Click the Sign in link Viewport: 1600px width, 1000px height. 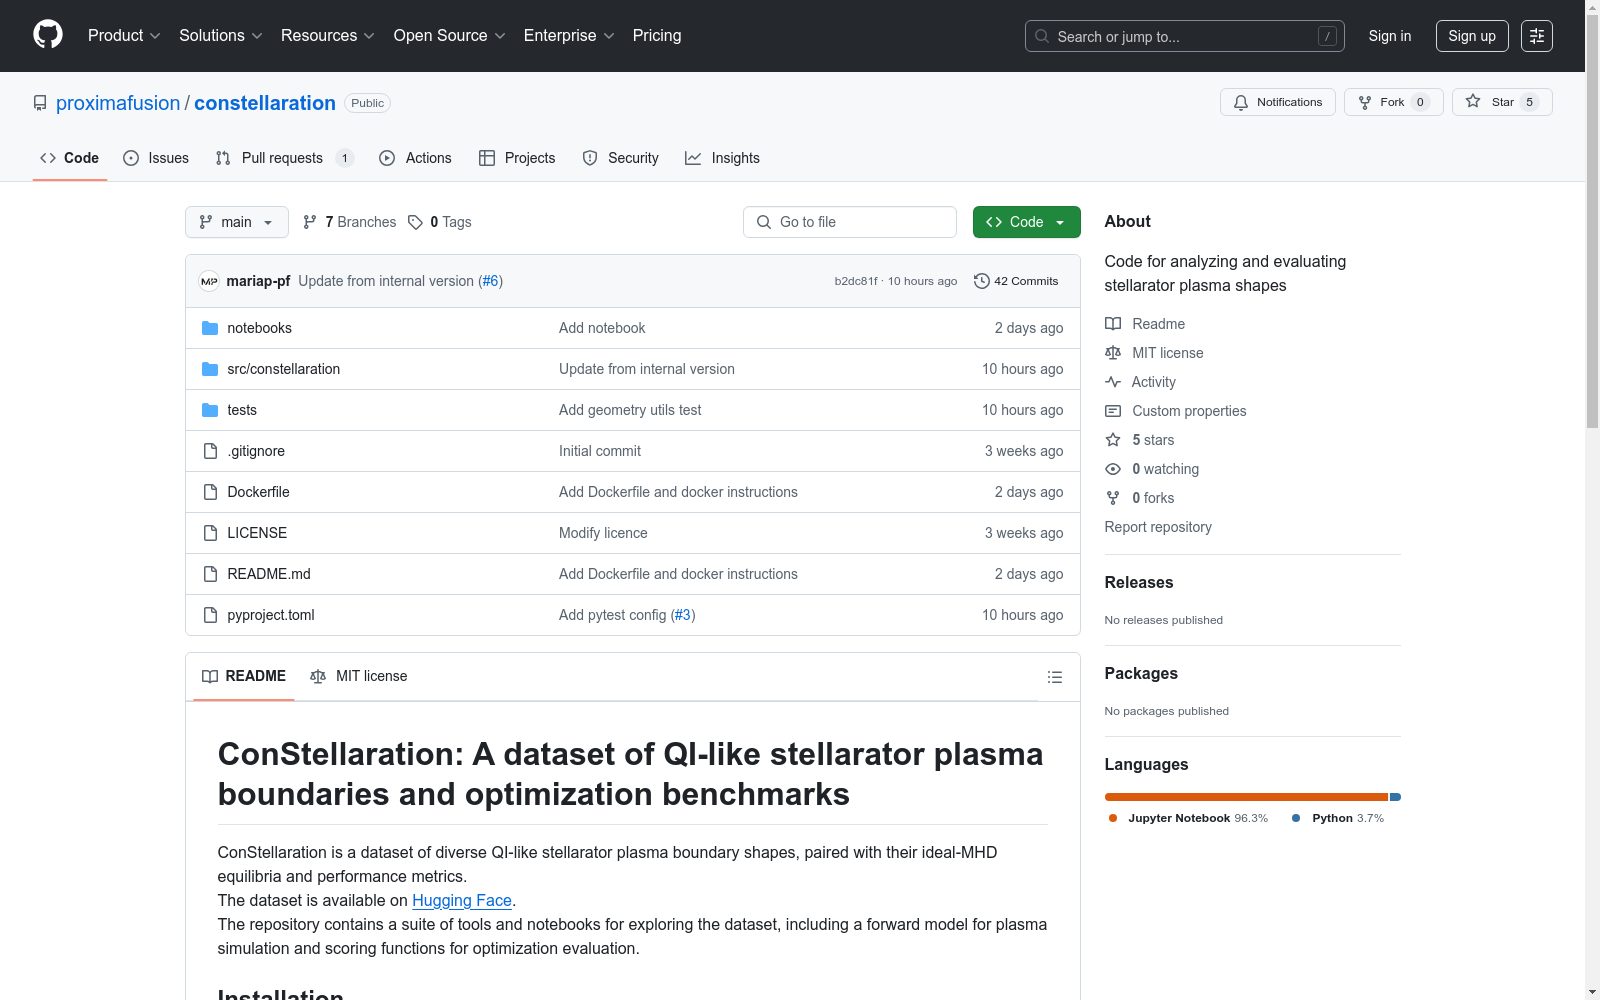coord(1390,36)
